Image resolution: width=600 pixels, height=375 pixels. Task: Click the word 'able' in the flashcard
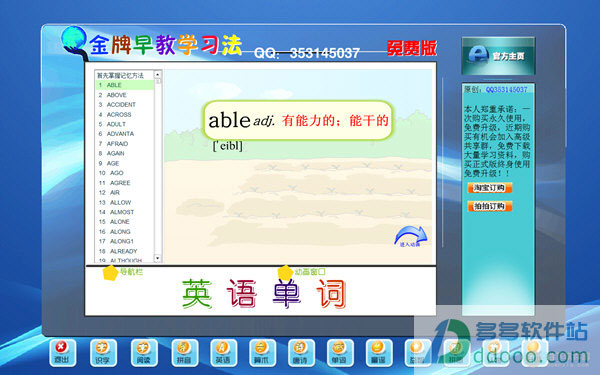point(229,120)
